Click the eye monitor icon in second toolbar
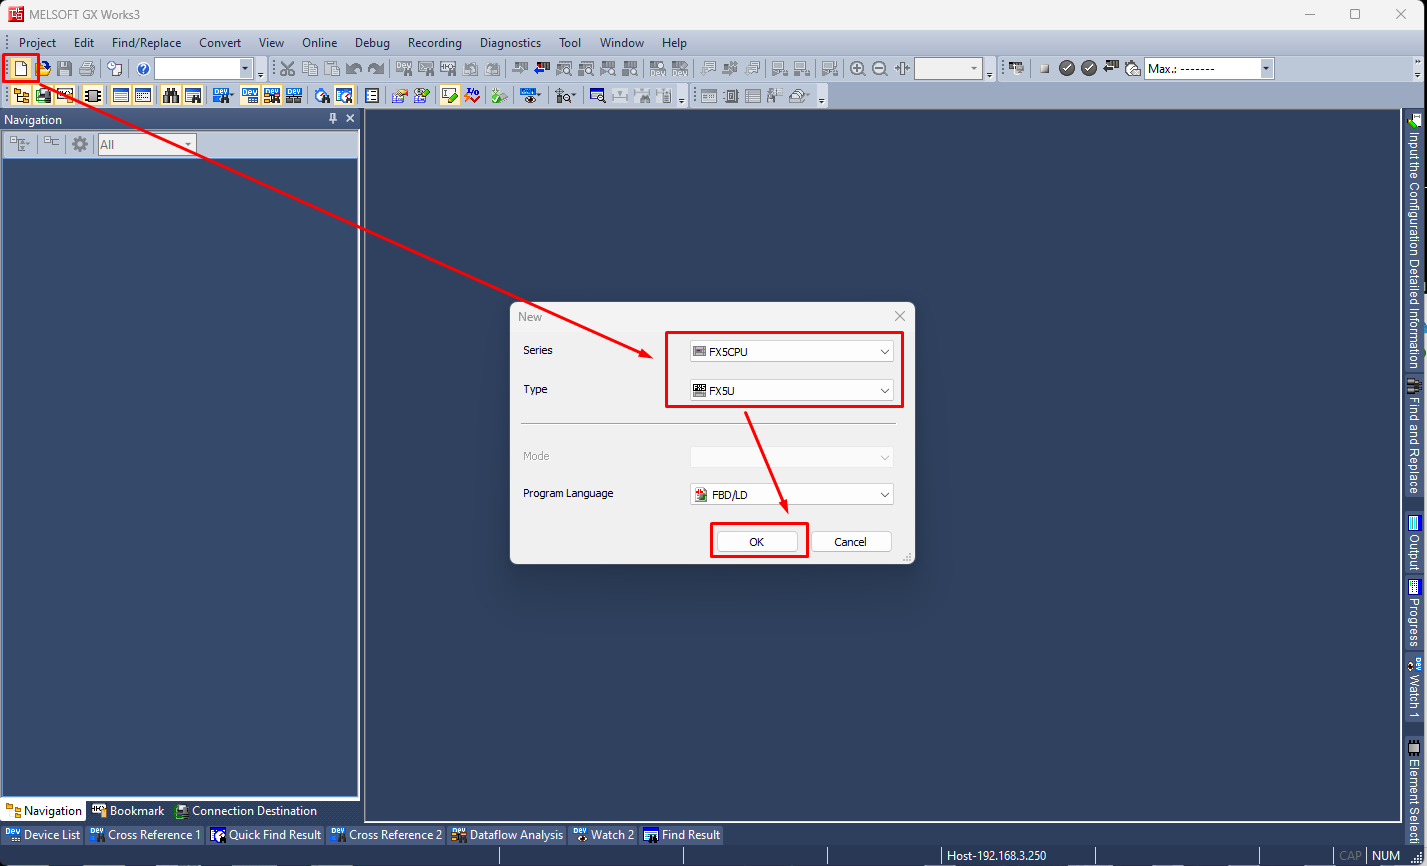Screen dimensions: 1427x866 (x=529, y=96)
